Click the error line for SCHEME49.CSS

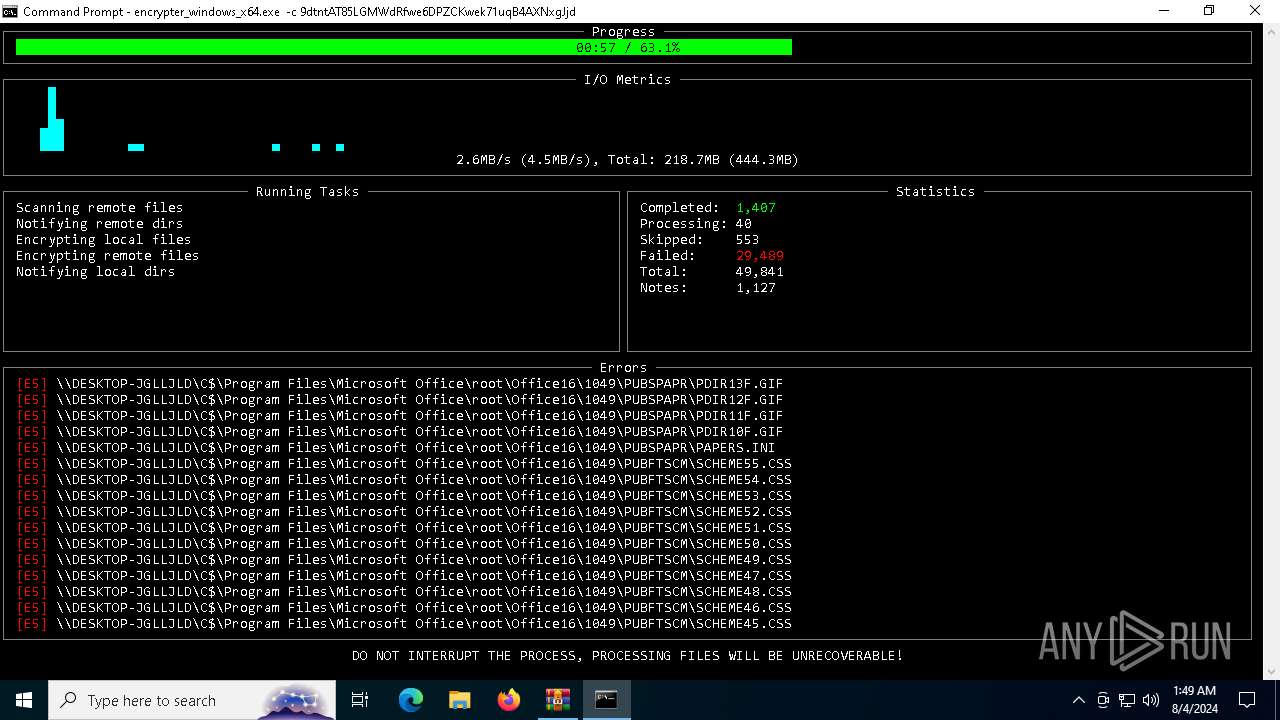[404, 560]
